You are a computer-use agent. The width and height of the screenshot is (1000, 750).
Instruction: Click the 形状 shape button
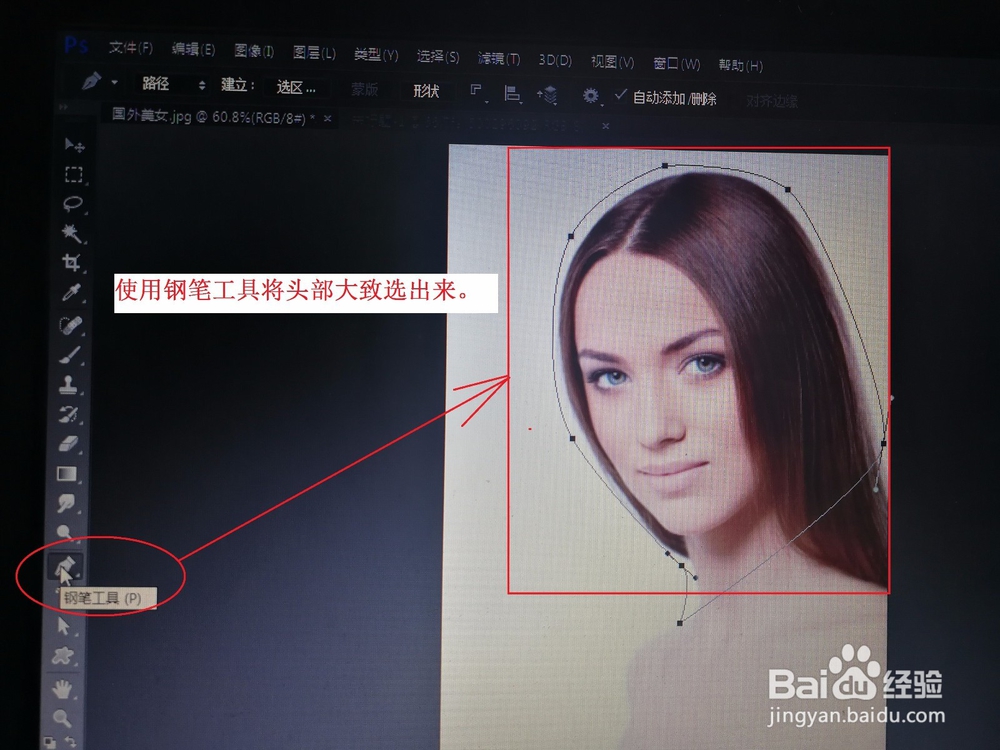[426, 91]
